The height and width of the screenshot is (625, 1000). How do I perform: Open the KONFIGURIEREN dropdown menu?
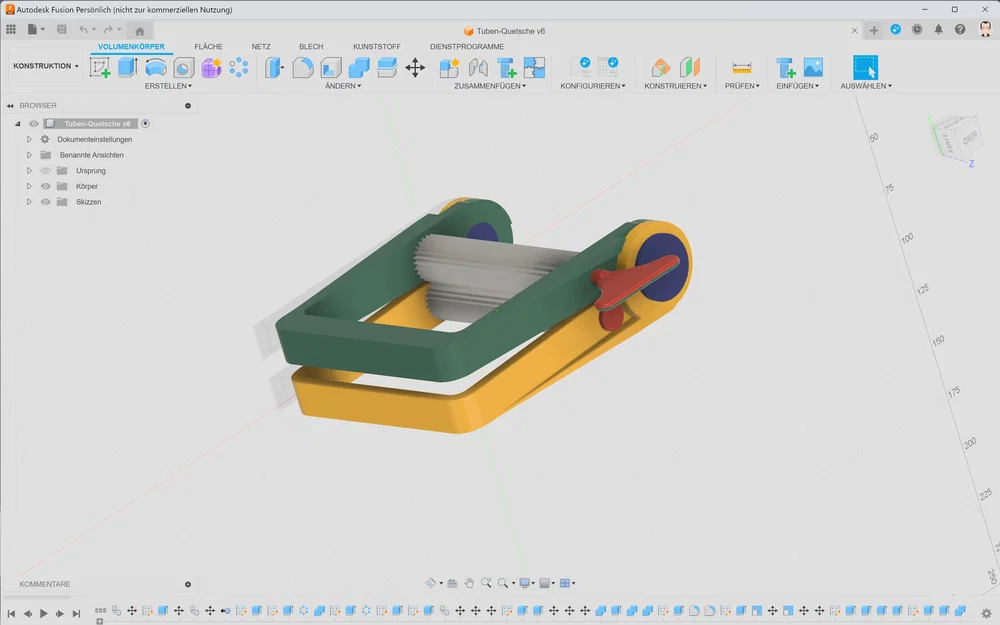point(592,86)
